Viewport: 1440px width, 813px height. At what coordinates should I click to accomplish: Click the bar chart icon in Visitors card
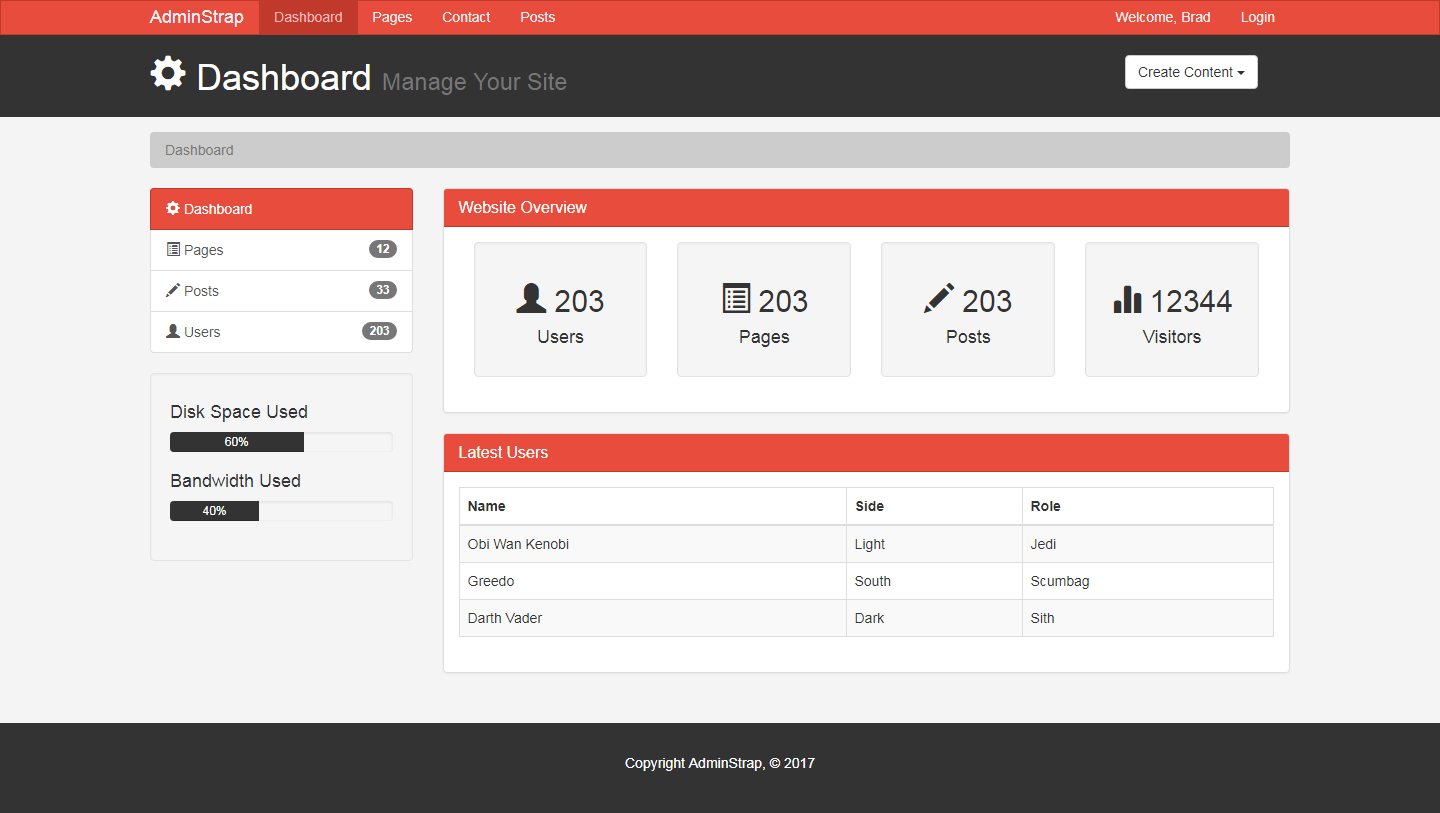click(1128, 299)
